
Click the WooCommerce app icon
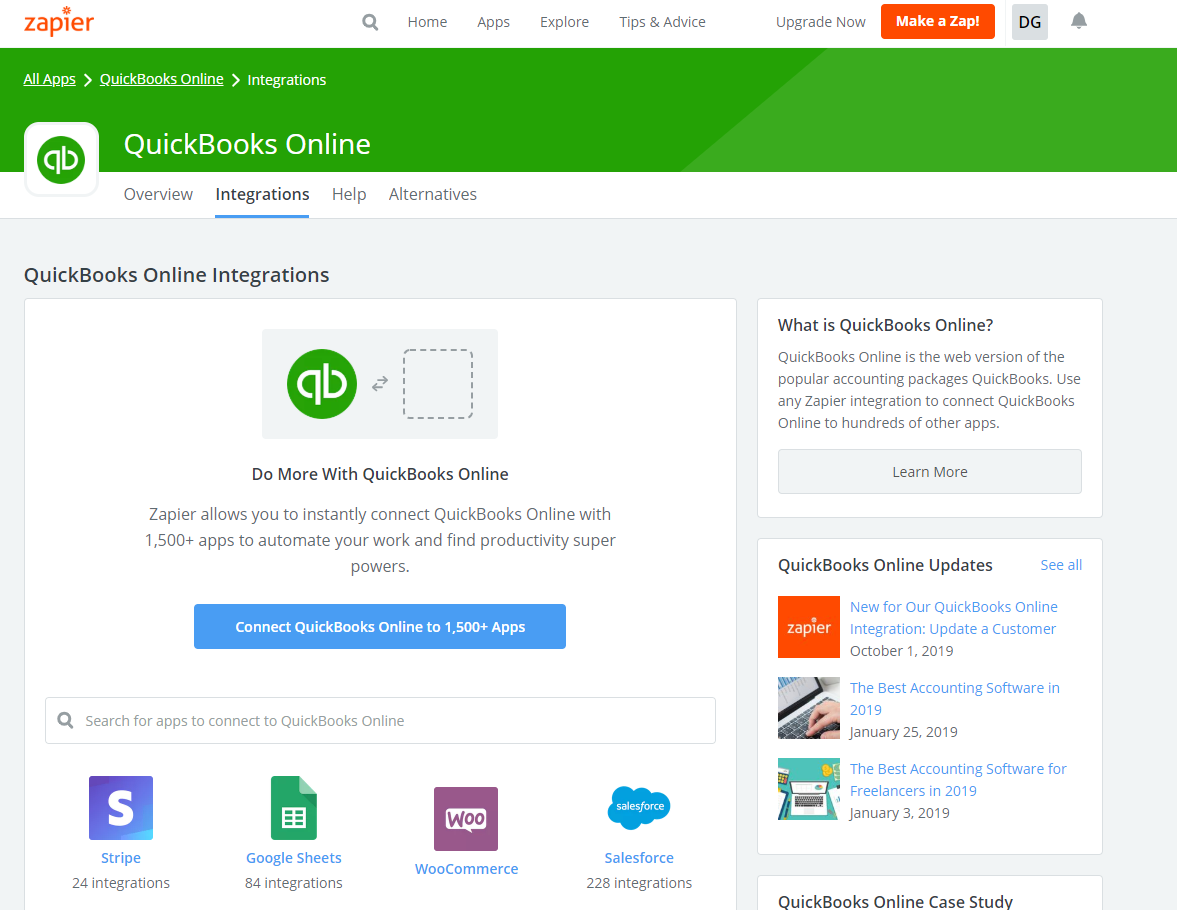point(466,819)
